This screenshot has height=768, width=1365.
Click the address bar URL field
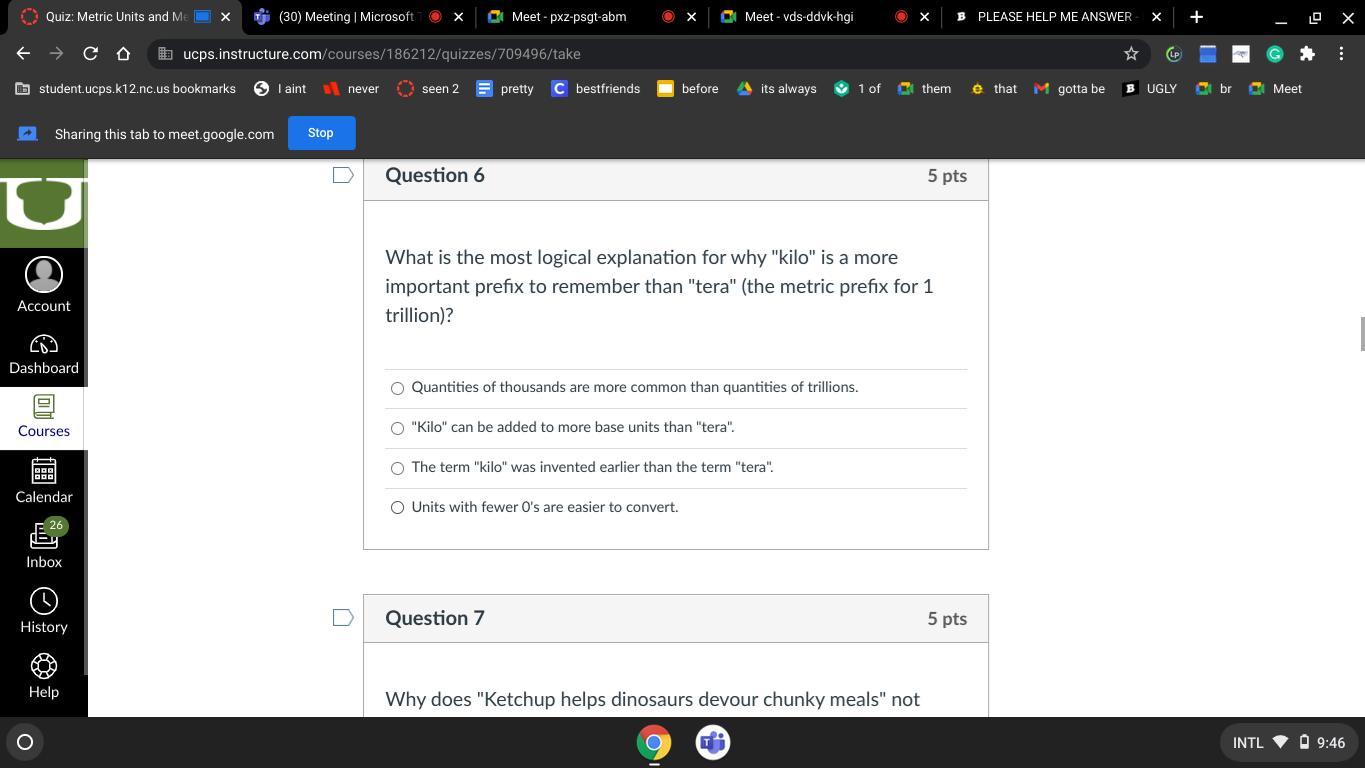coord(640,54)
